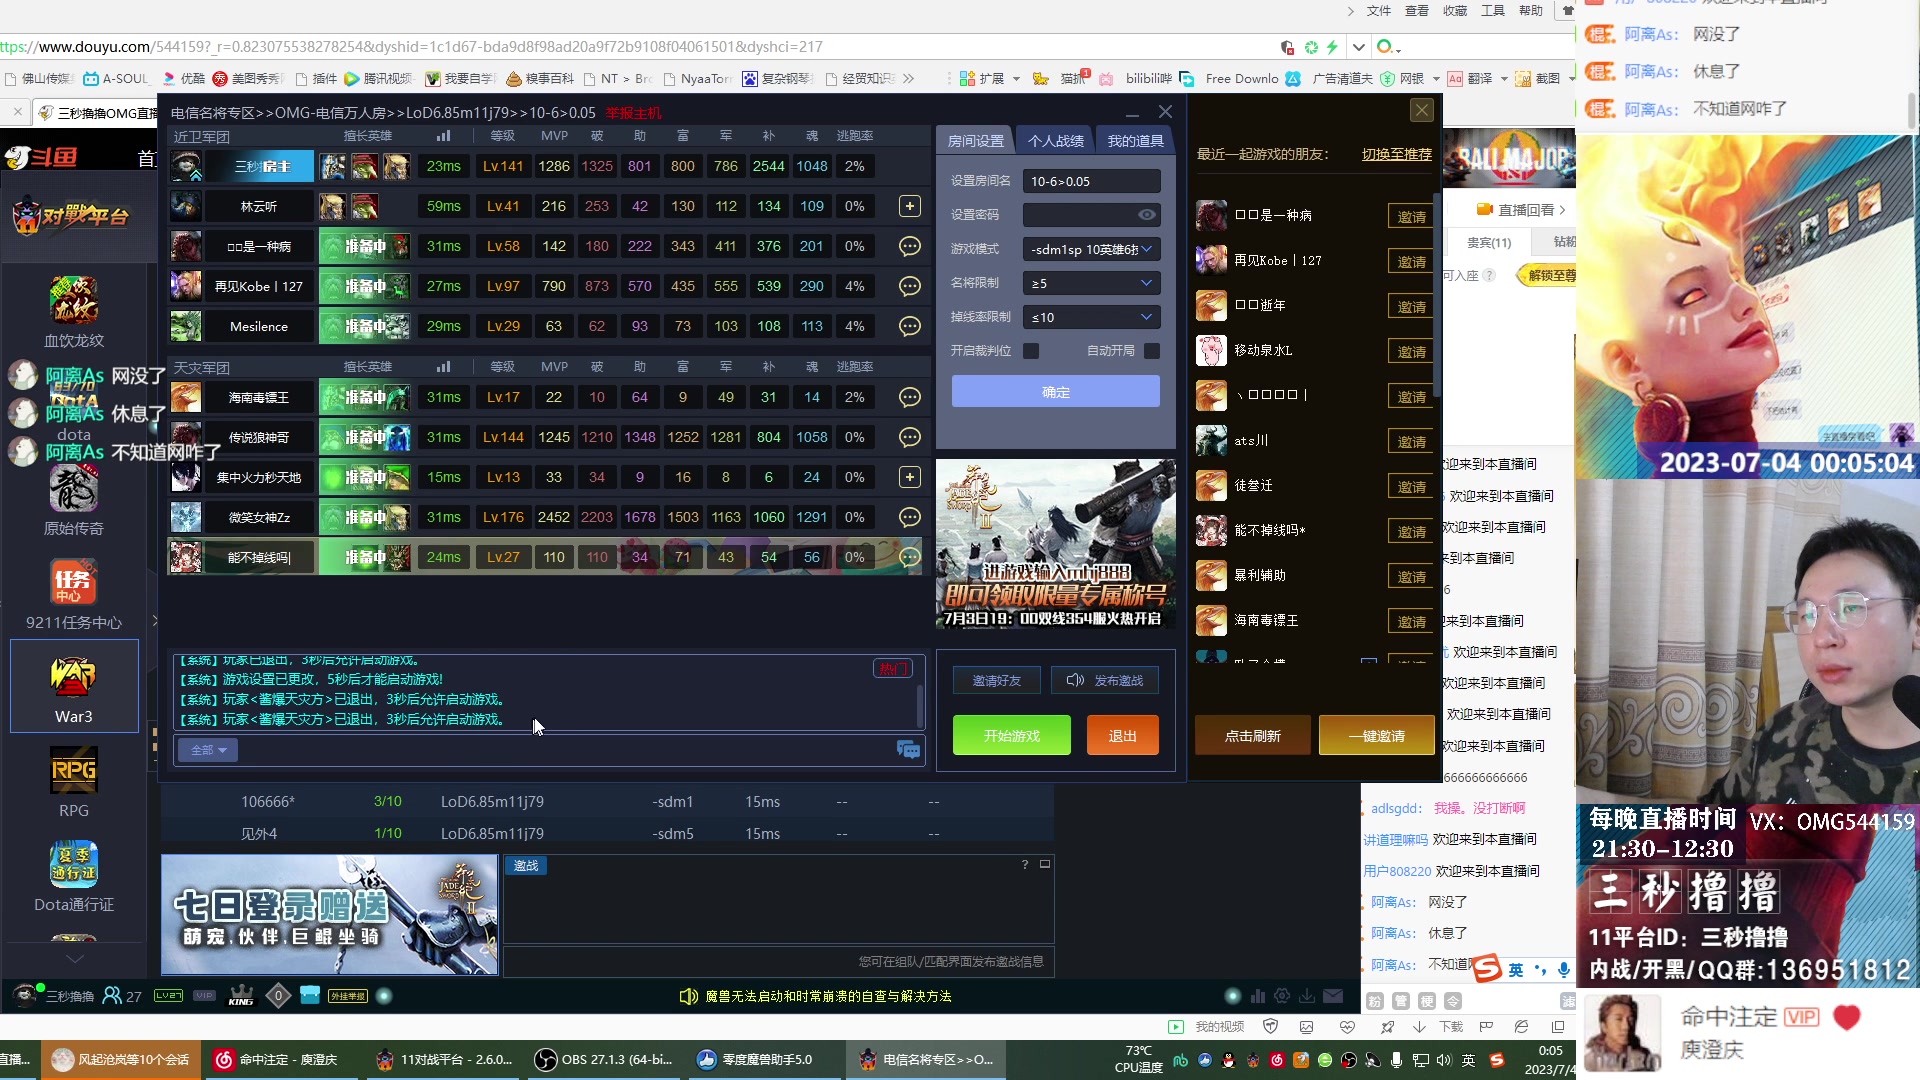The width and height of the screenshot is (1920, 1080).
Task: Expand 直播回看 arrow in stream page
Action: 1562,210
